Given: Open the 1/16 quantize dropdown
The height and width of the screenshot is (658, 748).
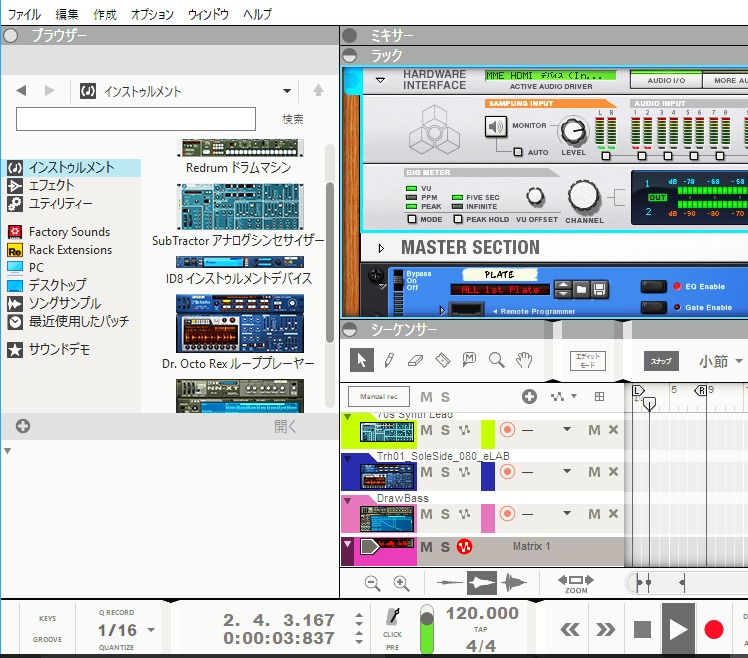Looking at the screenshot, I should (x=151, y=630).
